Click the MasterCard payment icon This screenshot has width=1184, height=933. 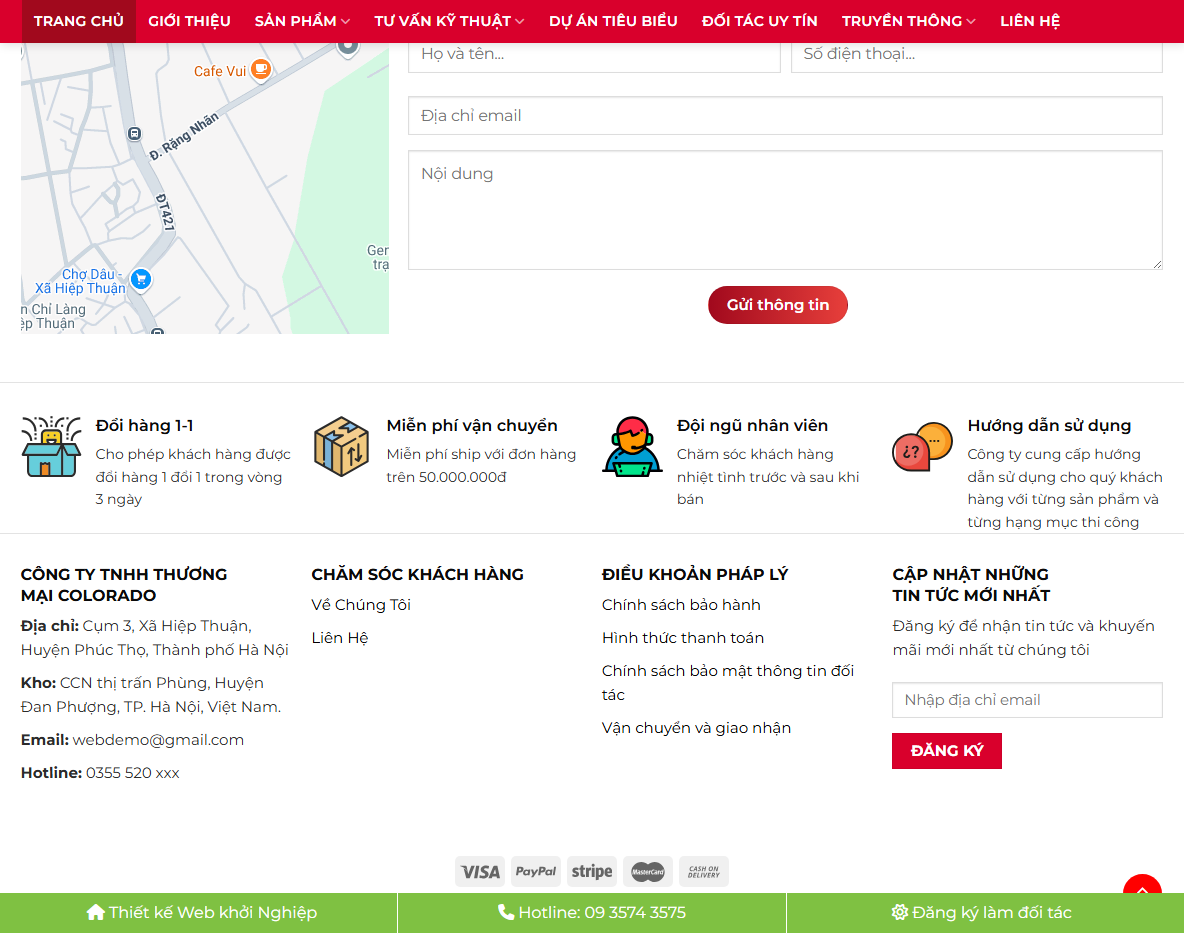(648, 871)
